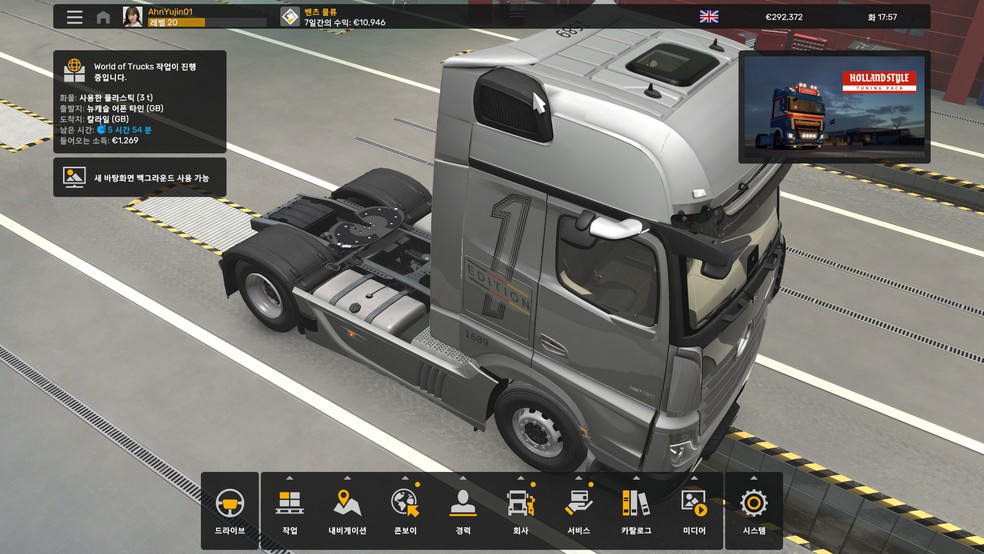Click the player name AhnYujin01
984x554 pixels.
click(x=170, y=11)
